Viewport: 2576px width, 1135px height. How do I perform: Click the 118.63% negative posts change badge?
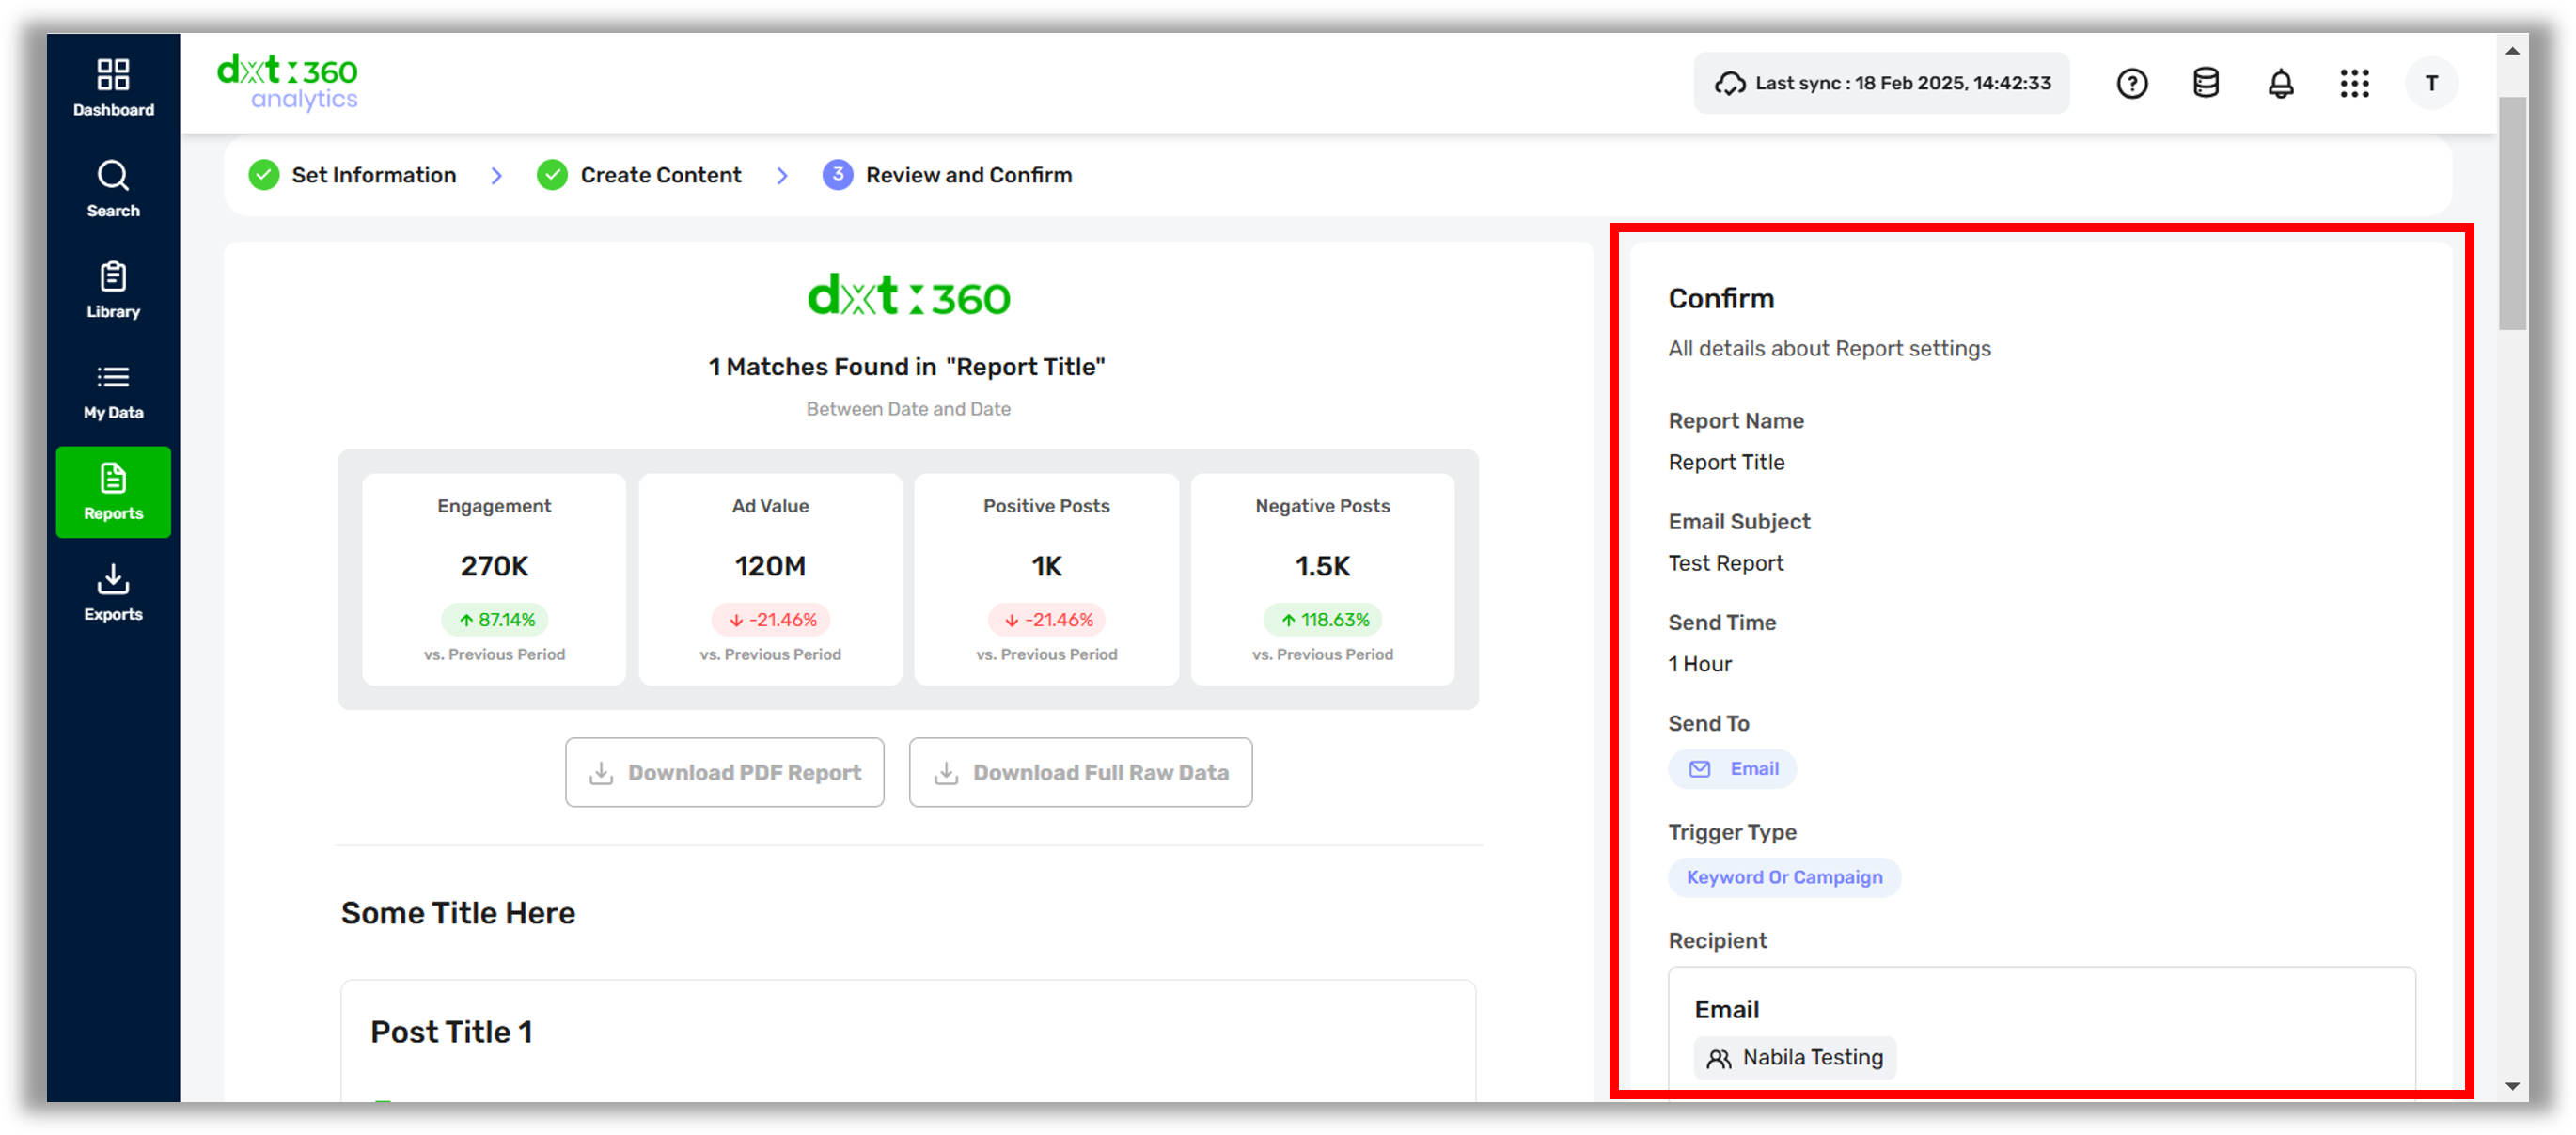tap(1322, 620)
